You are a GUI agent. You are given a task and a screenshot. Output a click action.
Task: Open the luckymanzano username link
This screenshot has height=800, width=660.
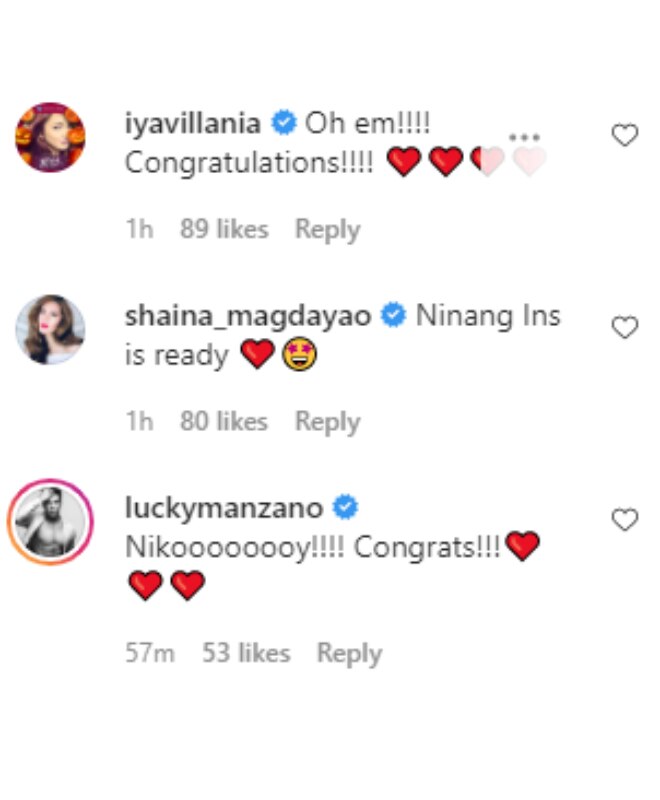coord(224,508)
